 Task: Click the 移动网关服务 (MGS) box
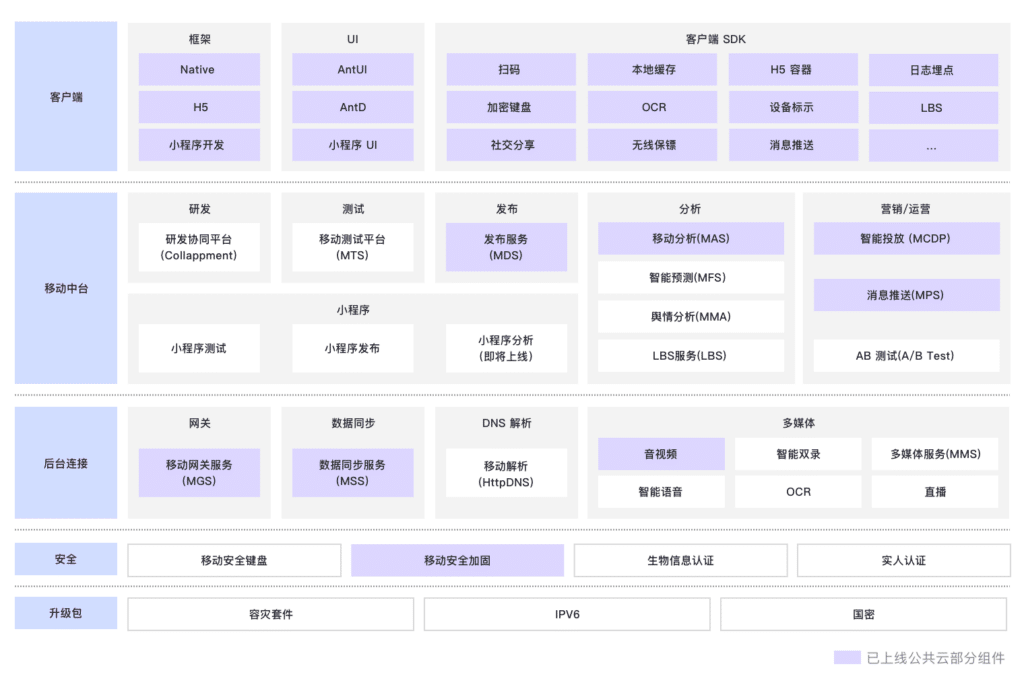click(199, 473)
